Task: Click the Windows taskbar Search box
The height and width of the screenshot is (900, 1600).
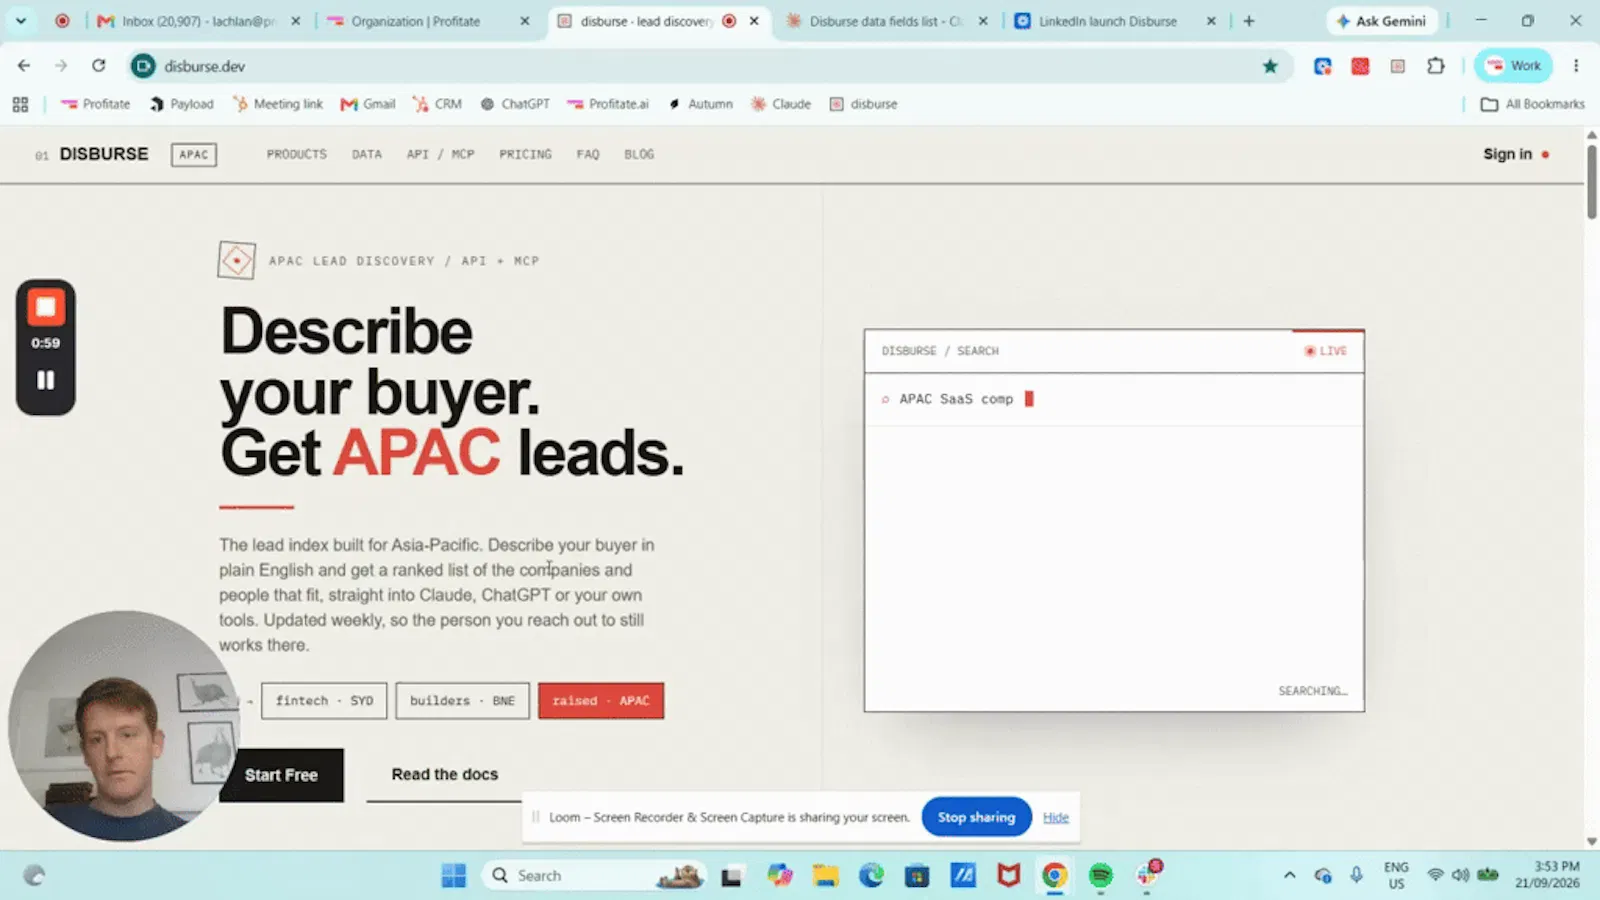Action: [594, 876]
